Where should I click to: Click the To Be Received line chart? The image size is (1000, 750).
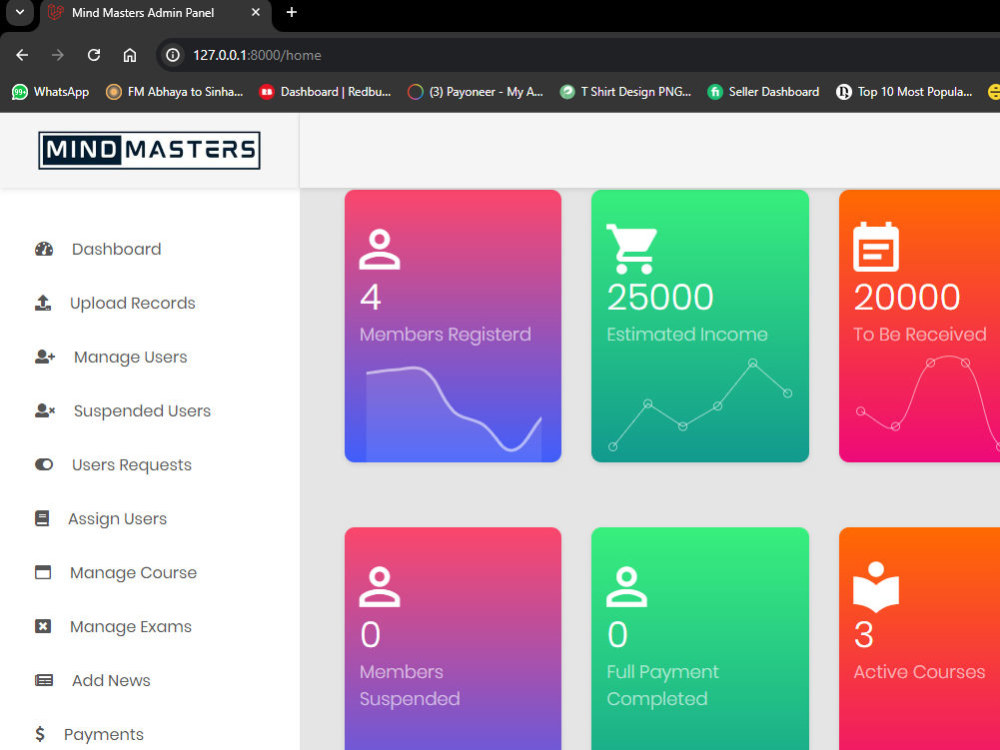[x=928, y=403]
